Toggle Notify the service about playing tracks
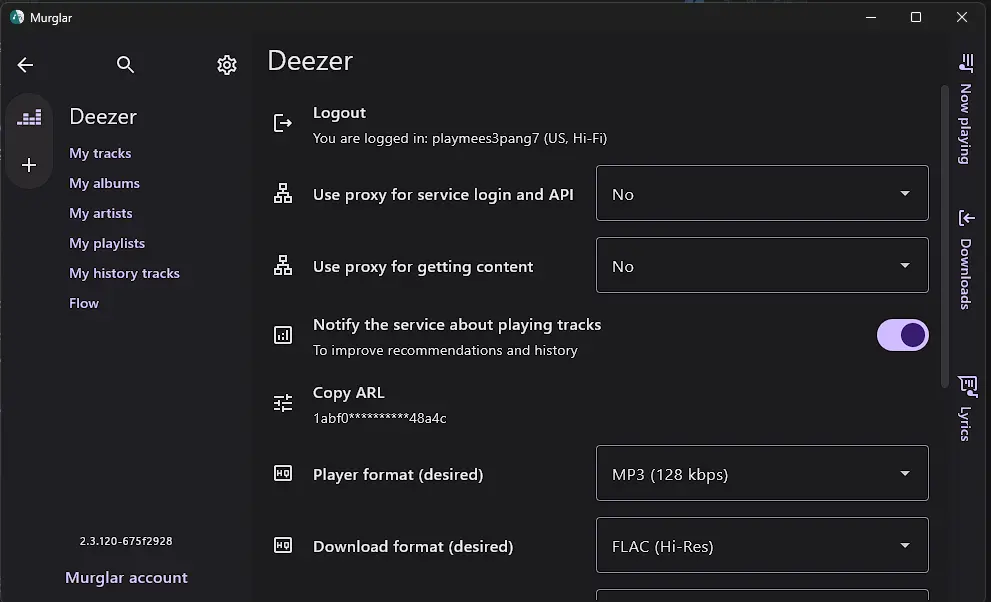The height and width of the screenshot is (602, 991). (x=902, y=335)
